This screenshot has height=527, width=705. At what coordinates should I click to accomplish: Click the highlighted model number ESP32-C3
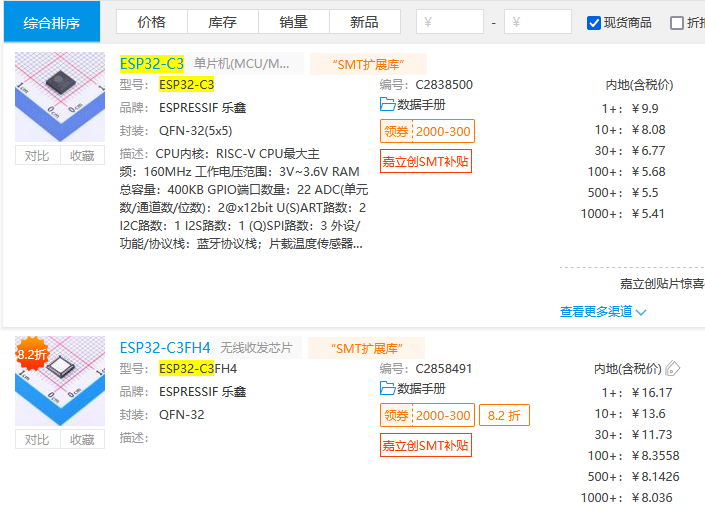187,85
